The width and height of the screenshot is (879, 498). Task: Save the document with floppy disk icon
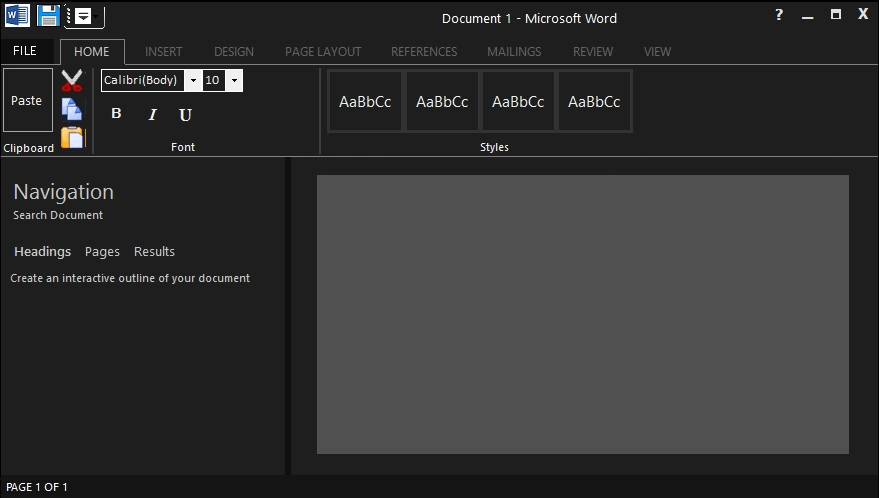tap(48, 15)
